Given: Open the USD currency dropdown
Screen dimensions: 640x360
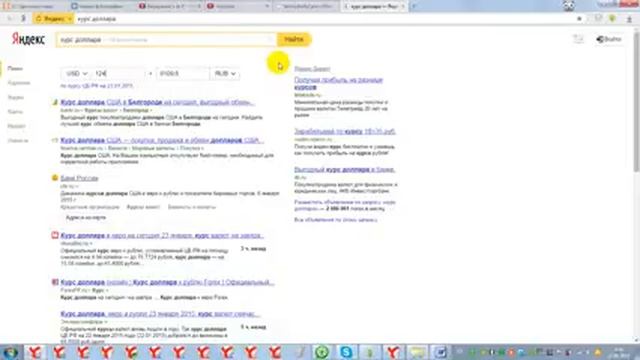Looking at the screenshot, I should point(76,73).
